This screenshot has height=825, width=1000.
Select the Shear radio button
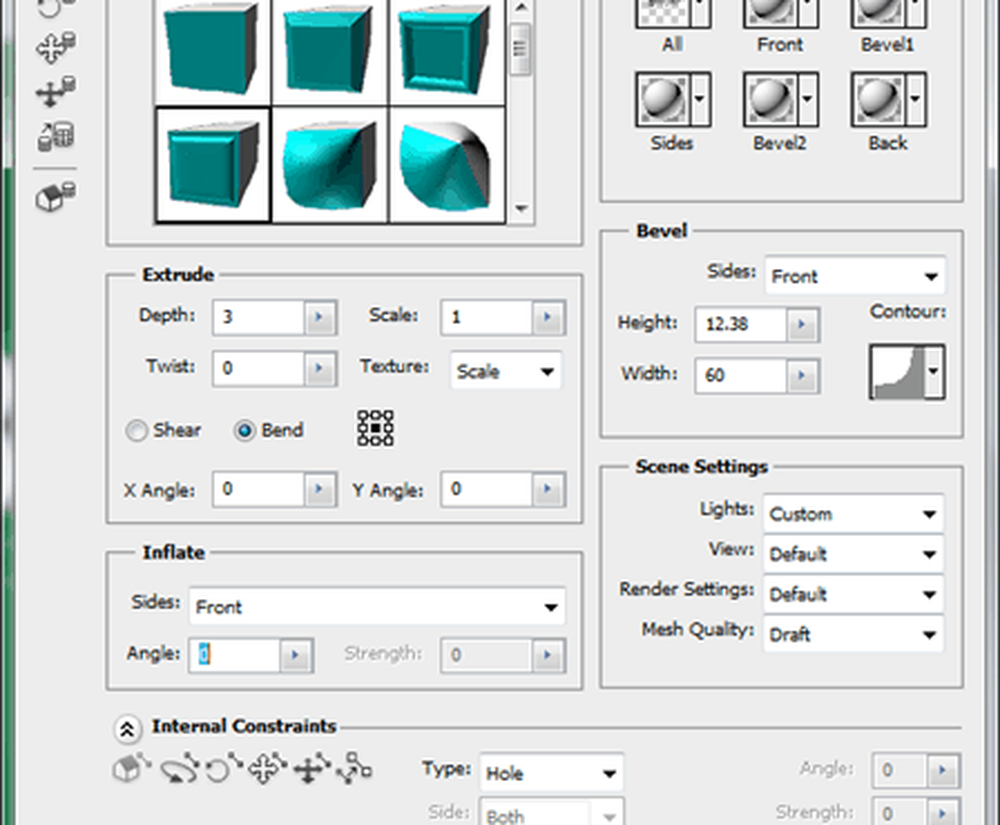pos(137,431)
